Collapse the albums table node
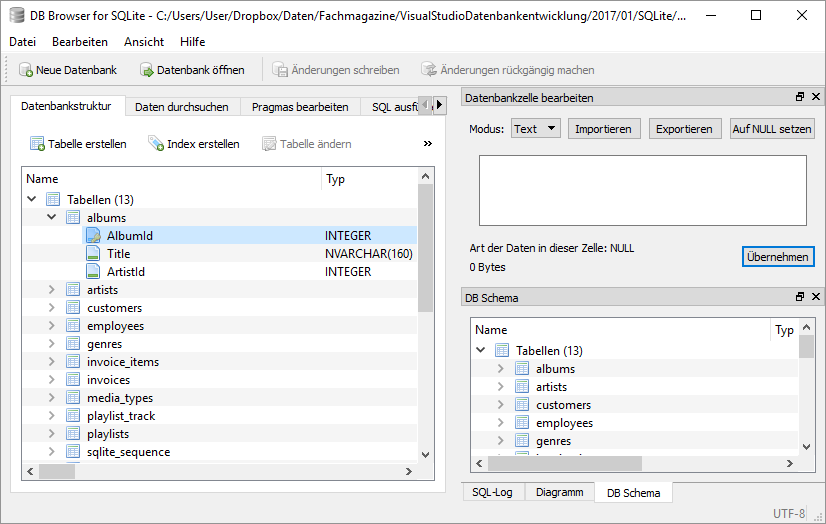826x524 pixels. [x=52, y=217]
